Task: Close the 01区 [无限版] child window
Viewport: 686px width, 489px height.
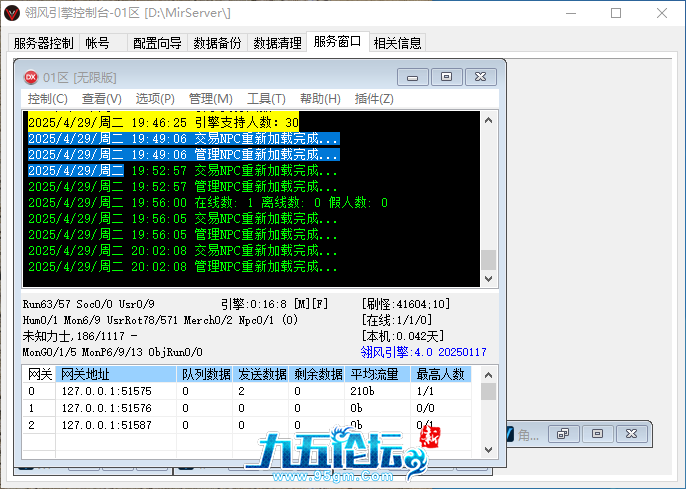Action: pyautogui.click(x=480, y=77)
